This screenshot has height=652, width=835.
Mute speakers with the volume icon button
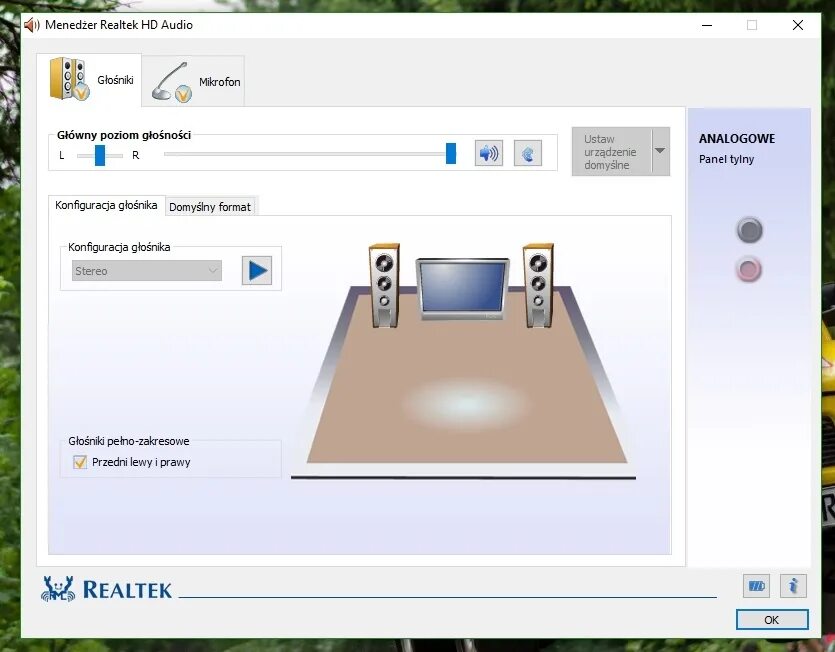pos(488,153)
